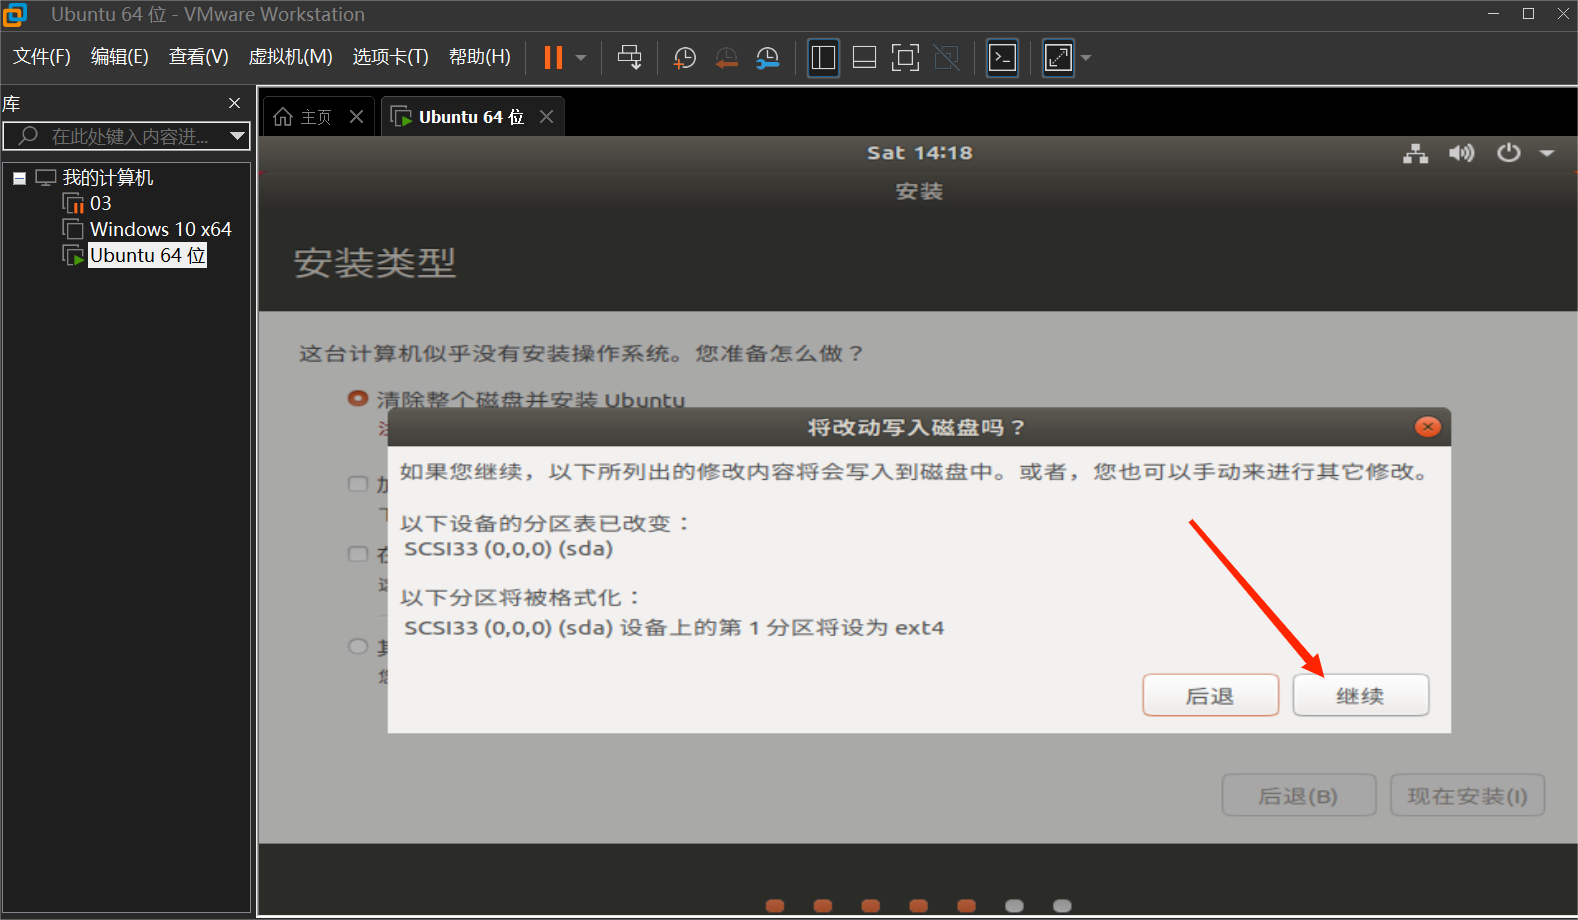Collapse the 我的计算机 tree node
This screenshot has height=920, width=1578.
pos(19,178)
